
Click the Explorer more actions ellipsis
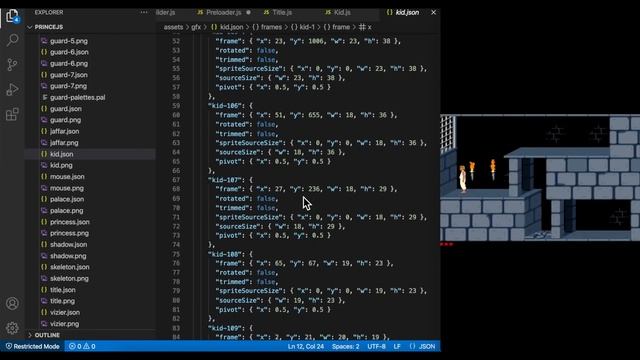click(x=144, y=12)
